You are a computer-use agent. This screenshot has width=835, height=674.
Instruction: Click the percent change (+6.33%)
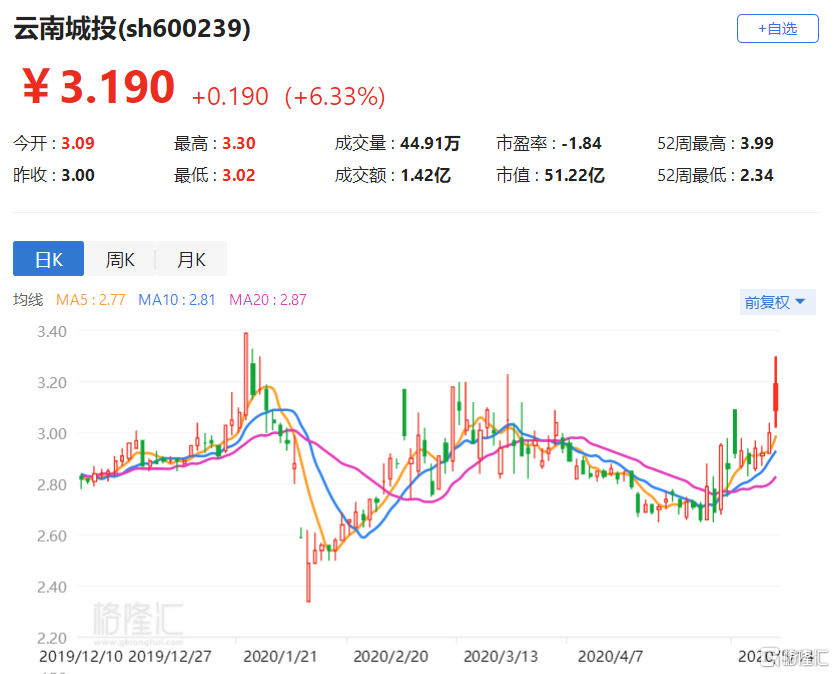(335, 97)
